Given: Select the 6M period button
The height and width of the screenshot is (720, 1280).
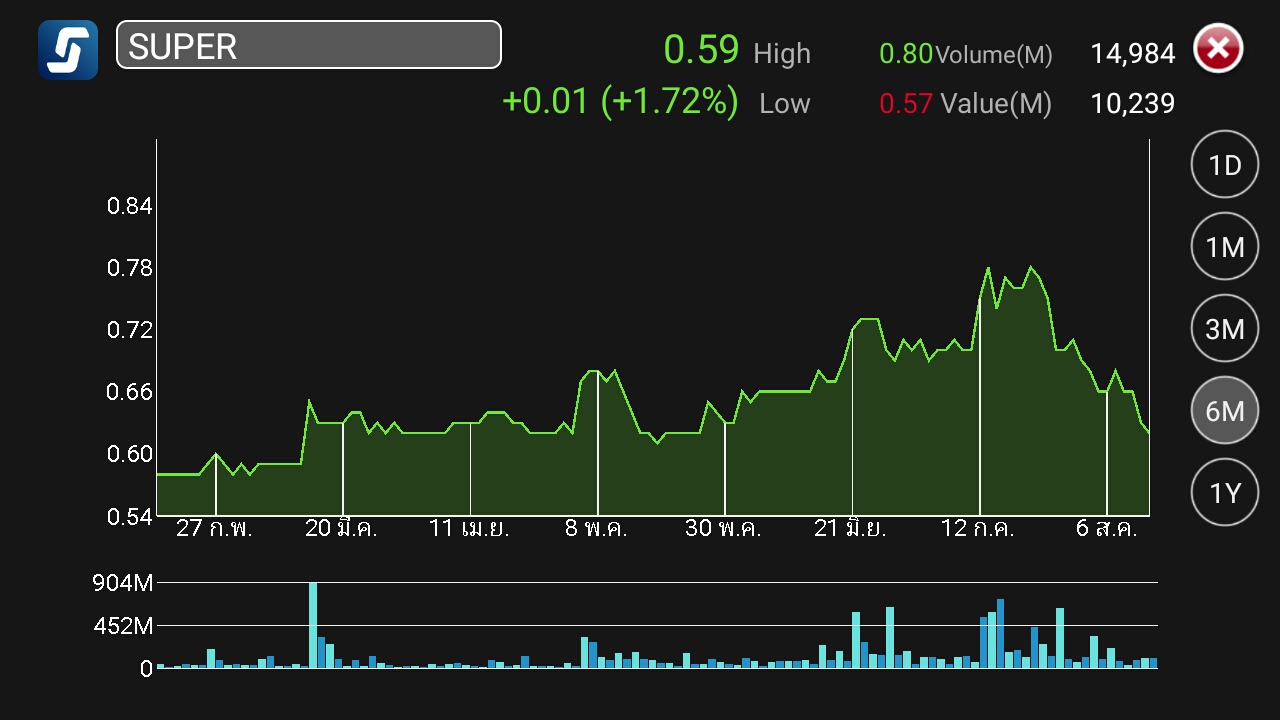Looking at the screenshot, I should click(1225, 411).
